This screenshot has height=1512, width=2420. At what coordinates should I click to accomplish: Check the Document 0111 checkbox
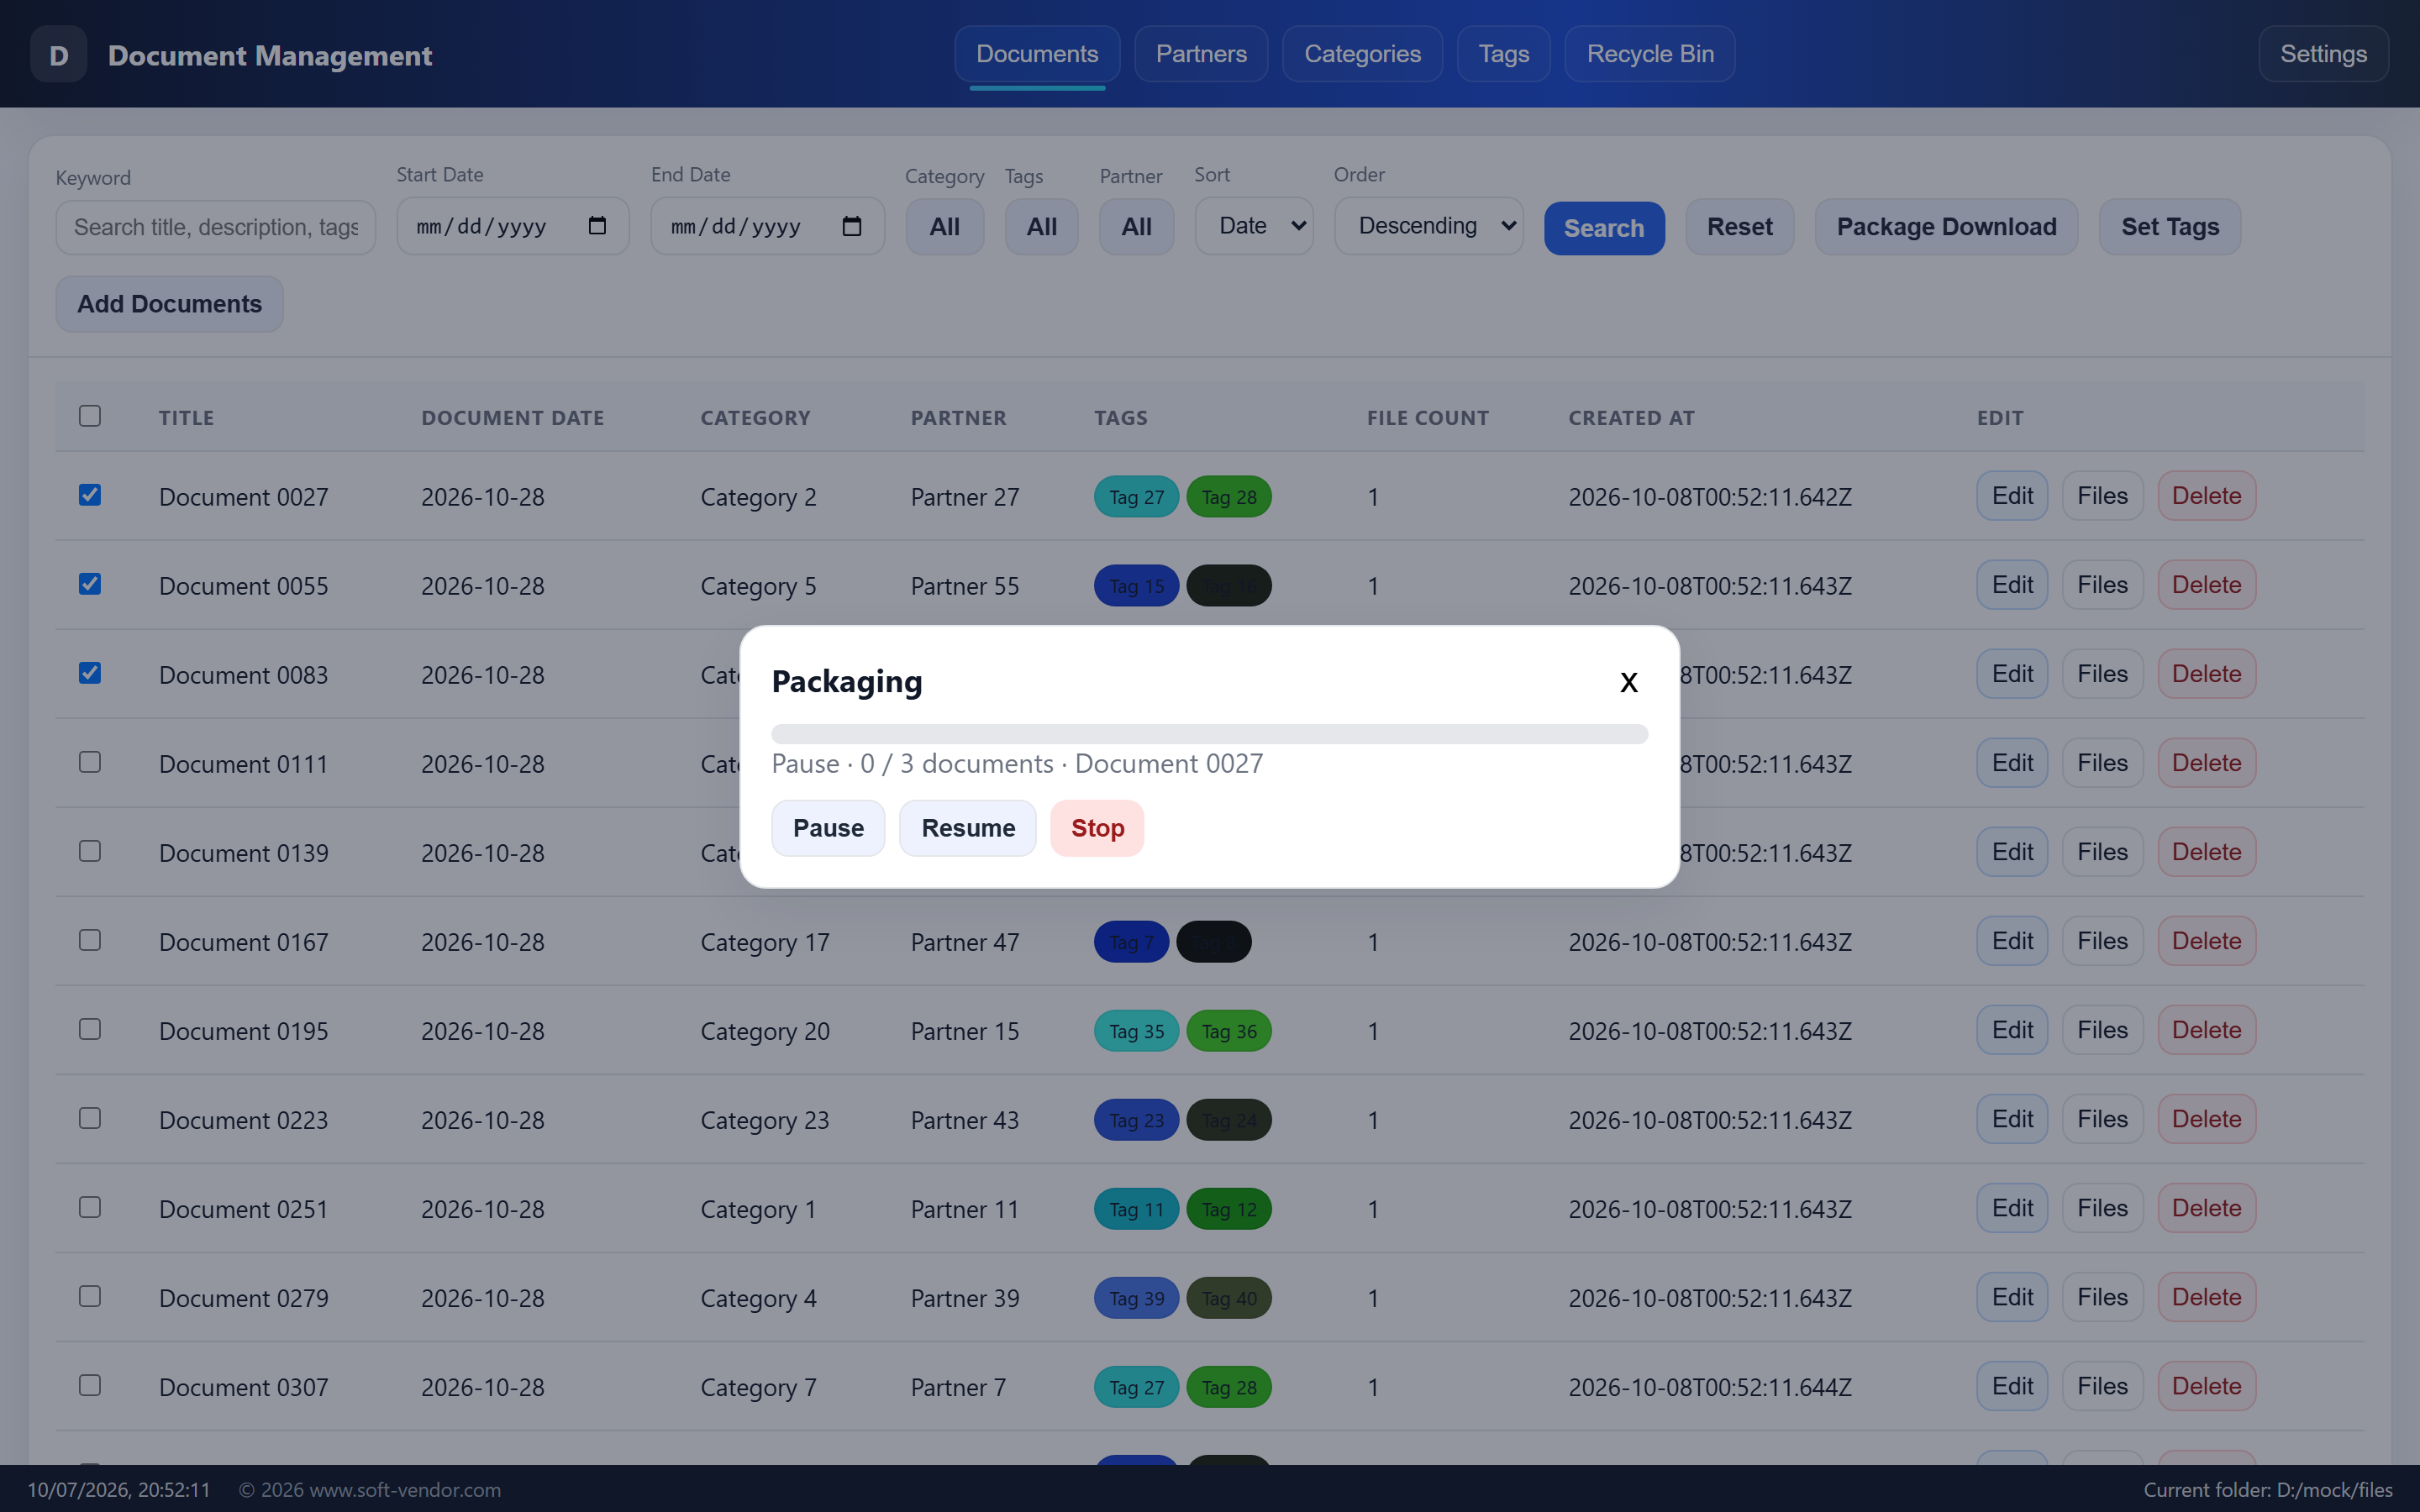(x=90, y=762)
